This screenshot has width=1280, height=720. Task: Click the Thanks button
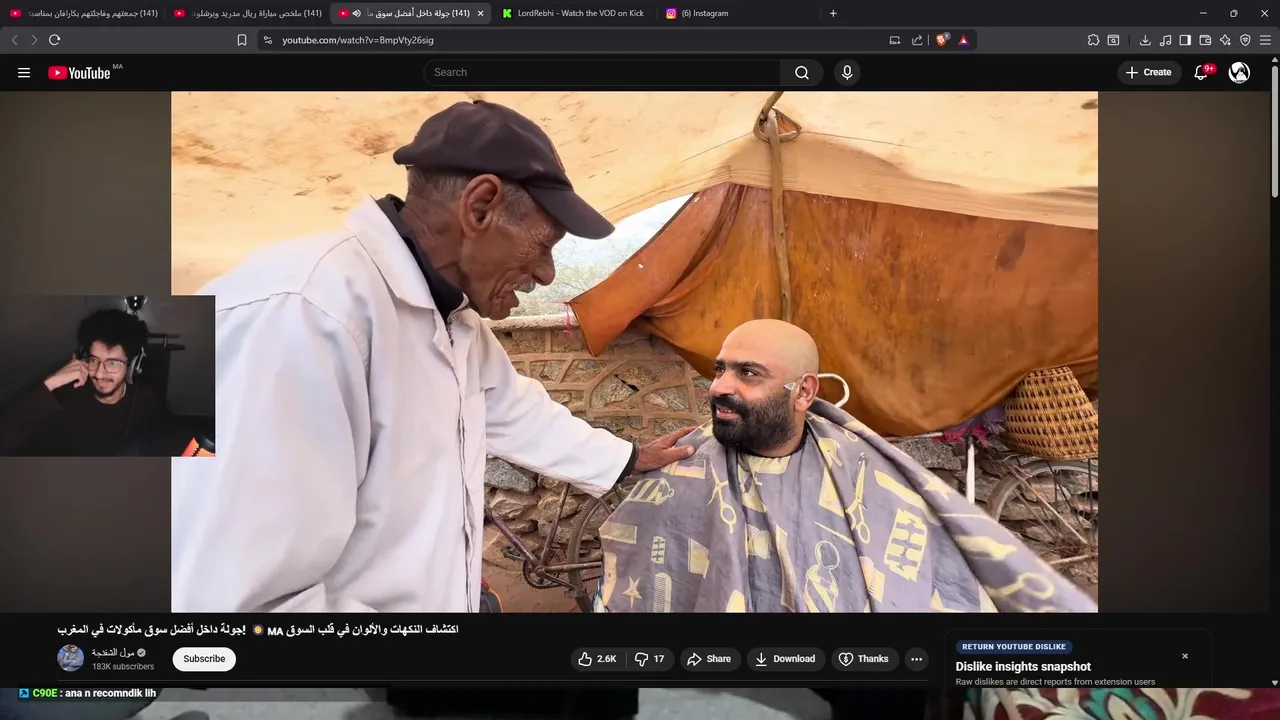tap(863, 659)
